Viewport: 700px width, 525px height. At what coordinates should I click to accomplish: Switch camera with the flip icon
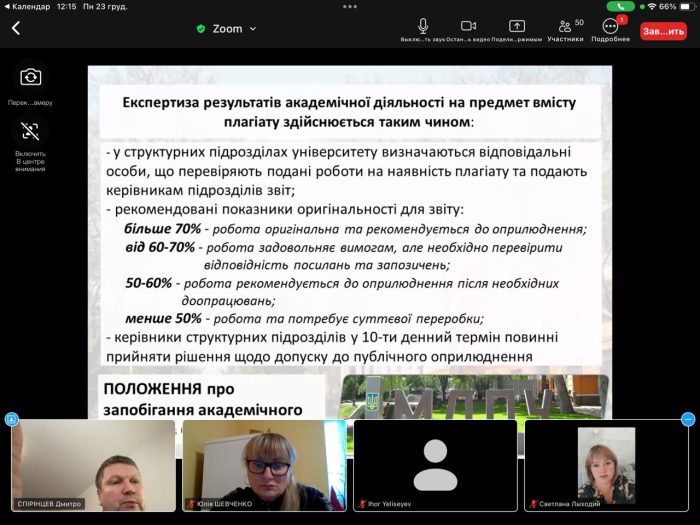[31, 78]
